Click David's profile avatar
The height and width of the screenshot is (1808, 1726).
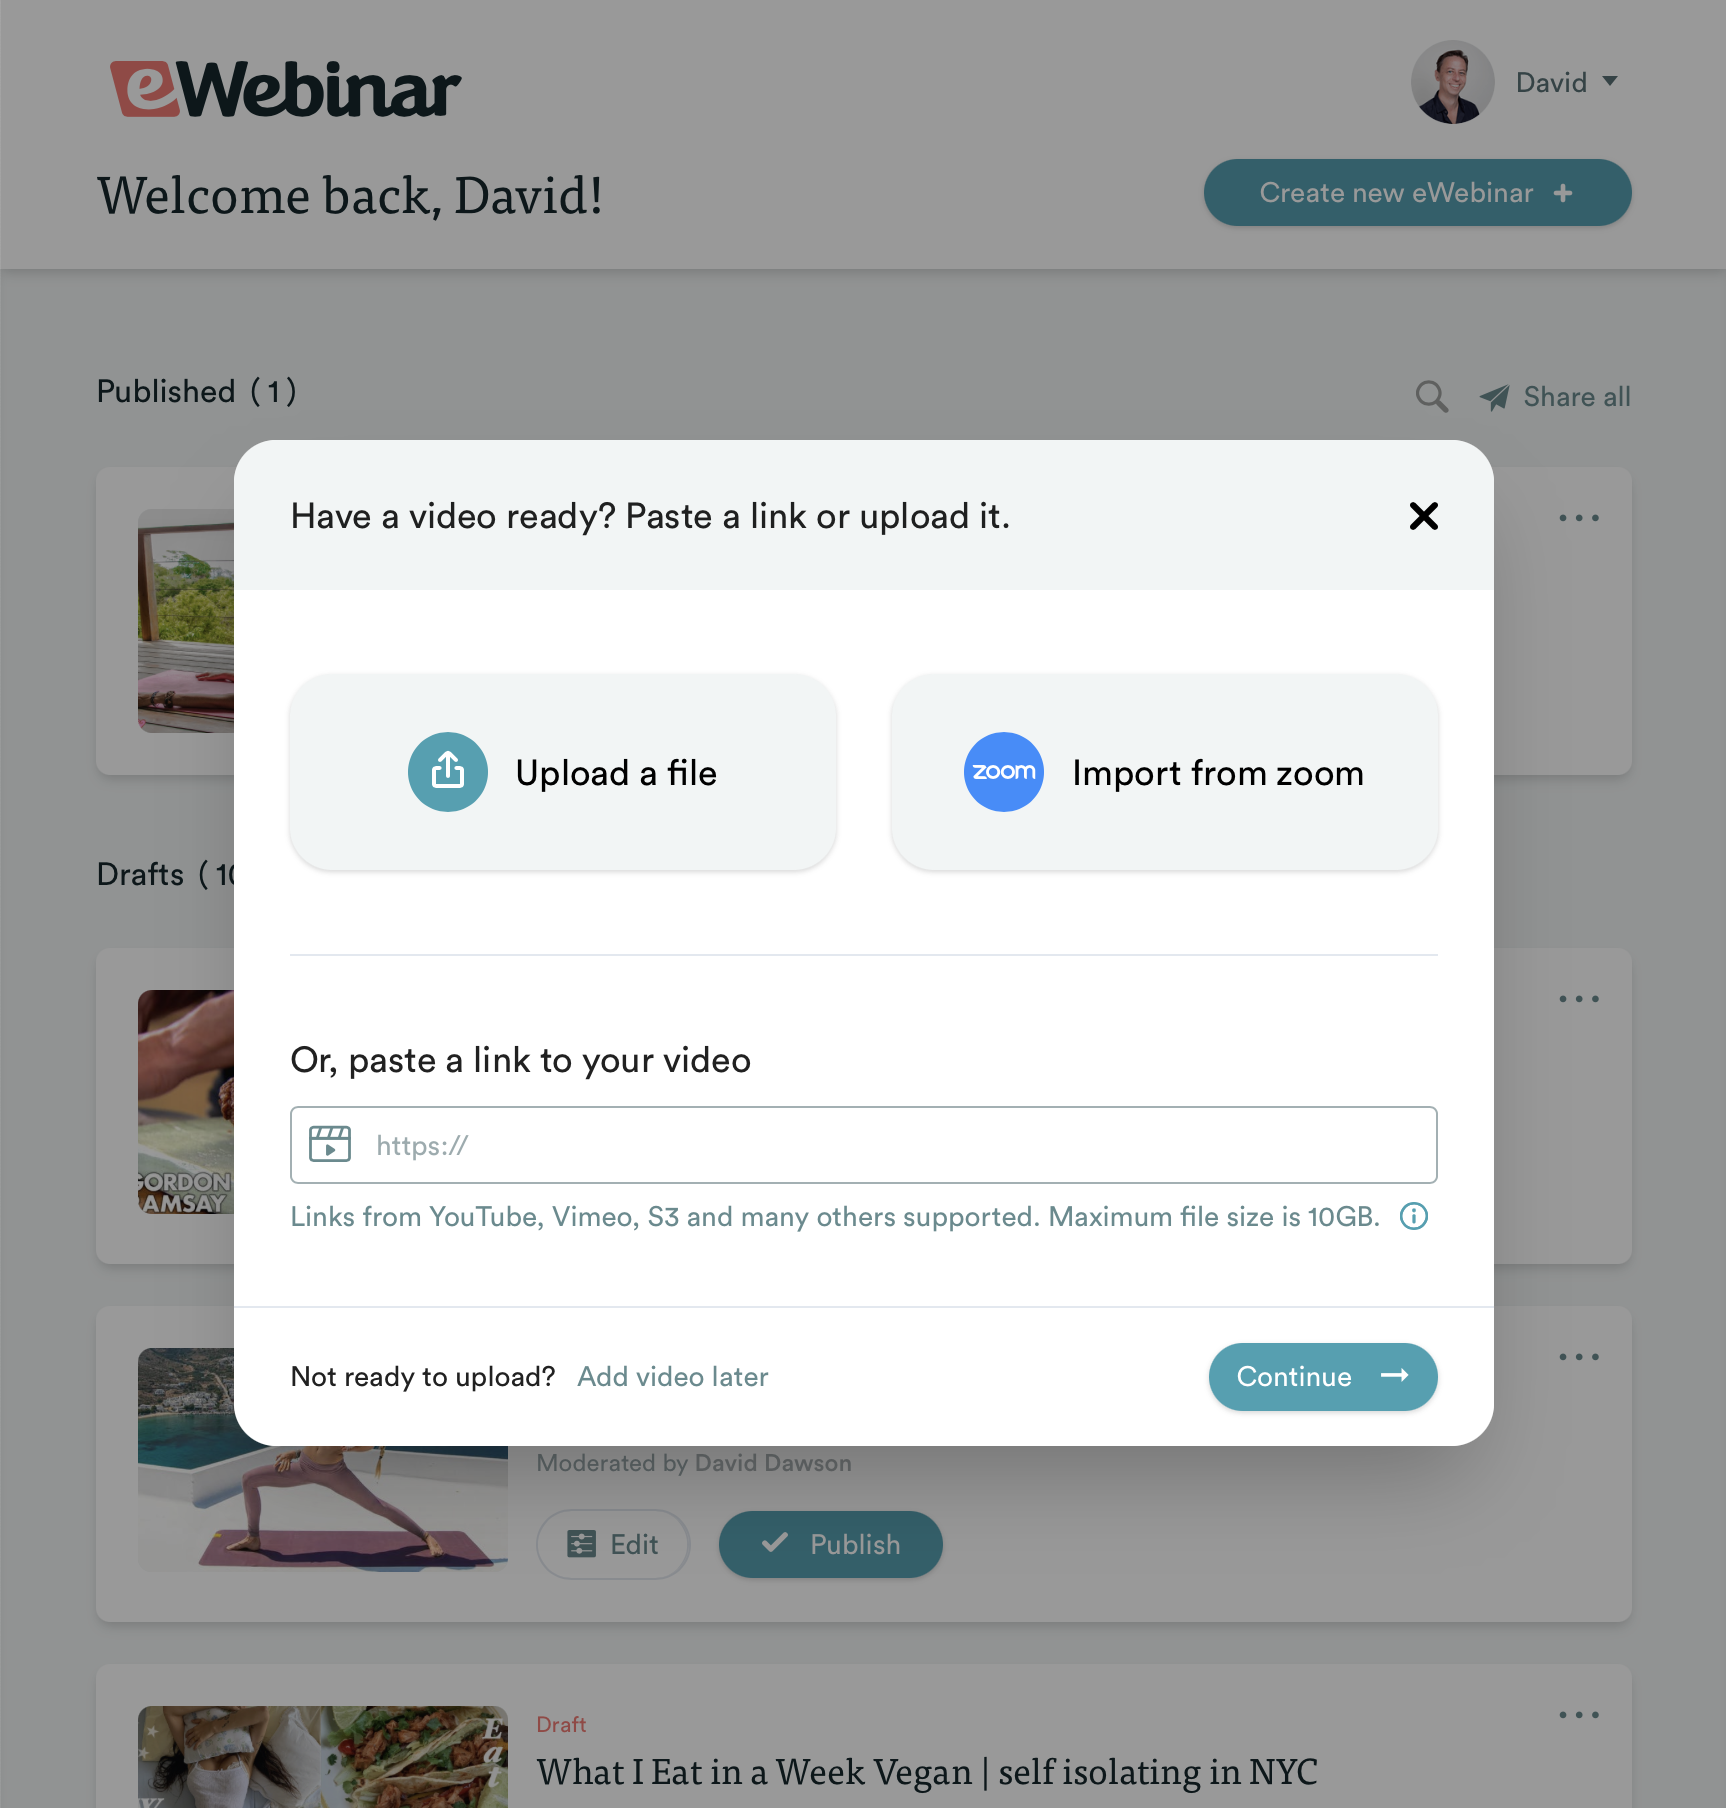(x=1452, y=82)
